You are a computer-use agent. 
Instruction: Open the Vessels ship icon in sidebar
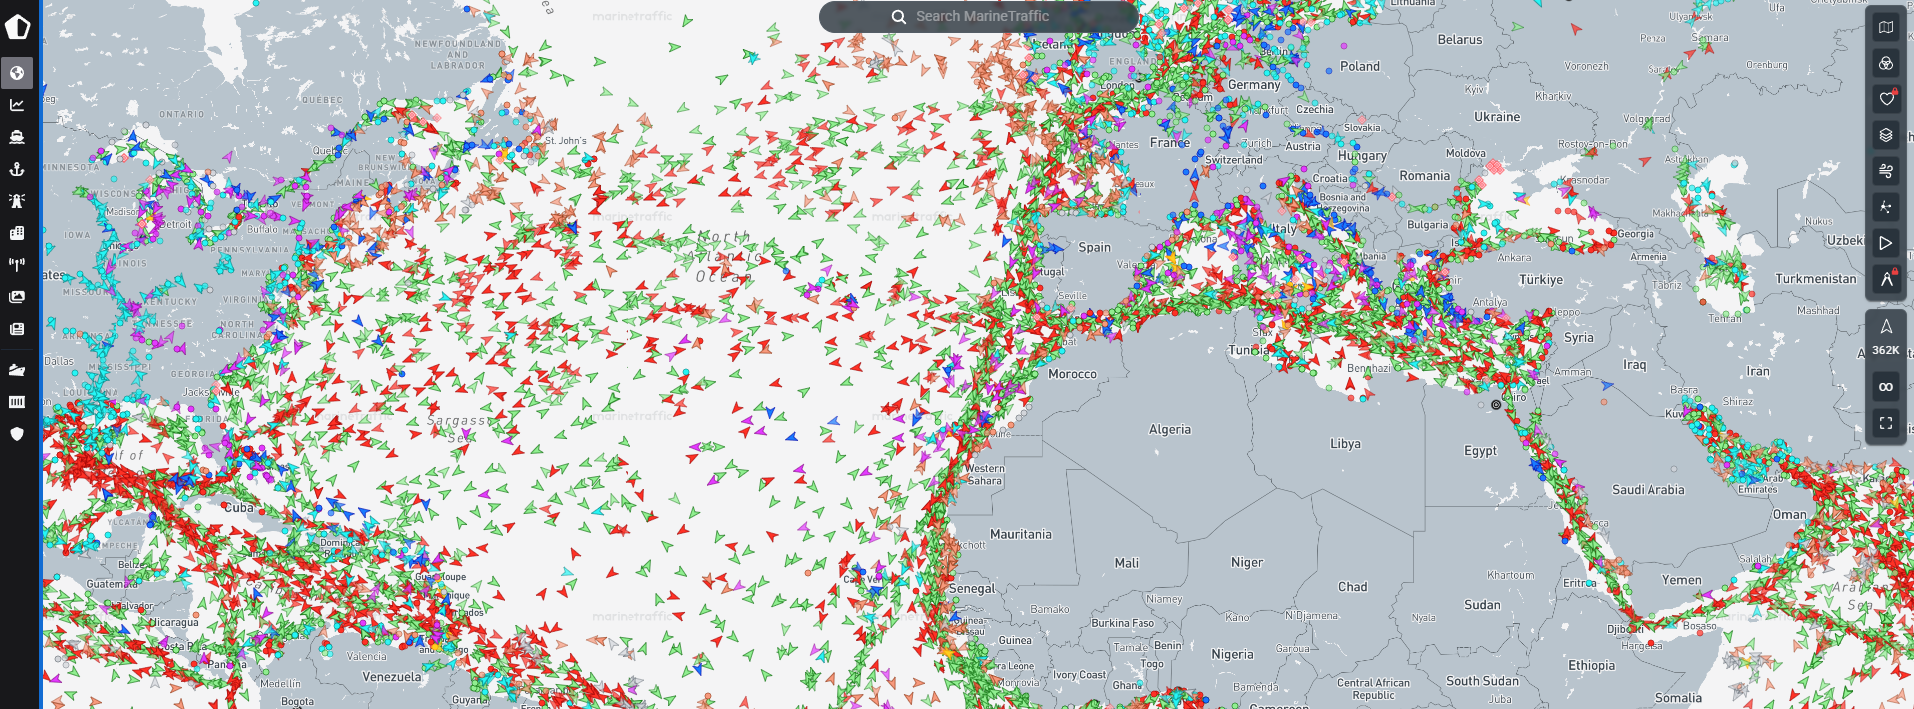(17, 137)
